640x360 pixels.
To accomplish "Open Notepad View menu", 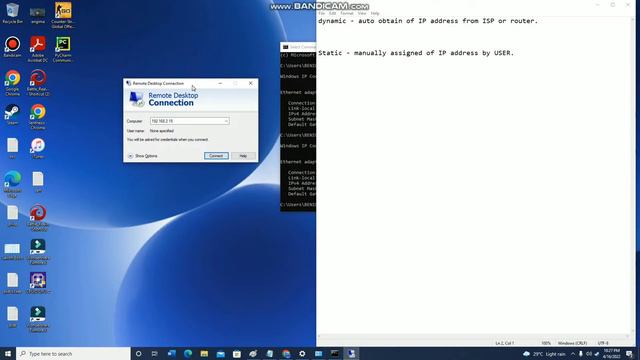I will tap(362, 13).
